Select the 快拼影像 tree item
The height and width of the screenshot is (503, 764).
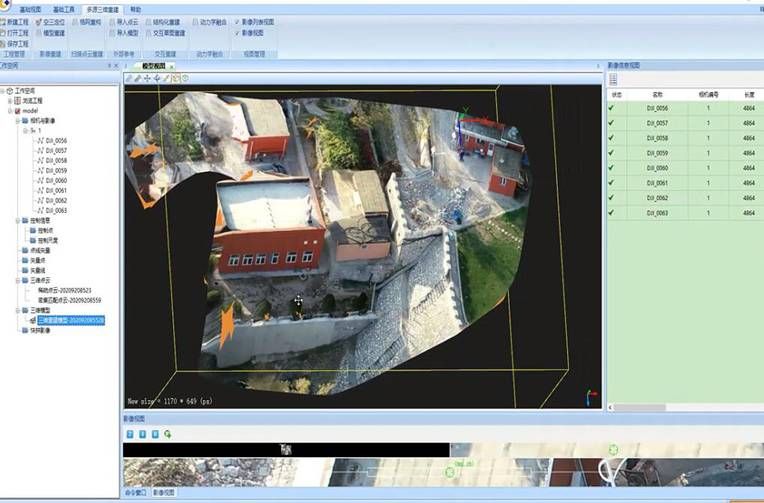(40, 330)
